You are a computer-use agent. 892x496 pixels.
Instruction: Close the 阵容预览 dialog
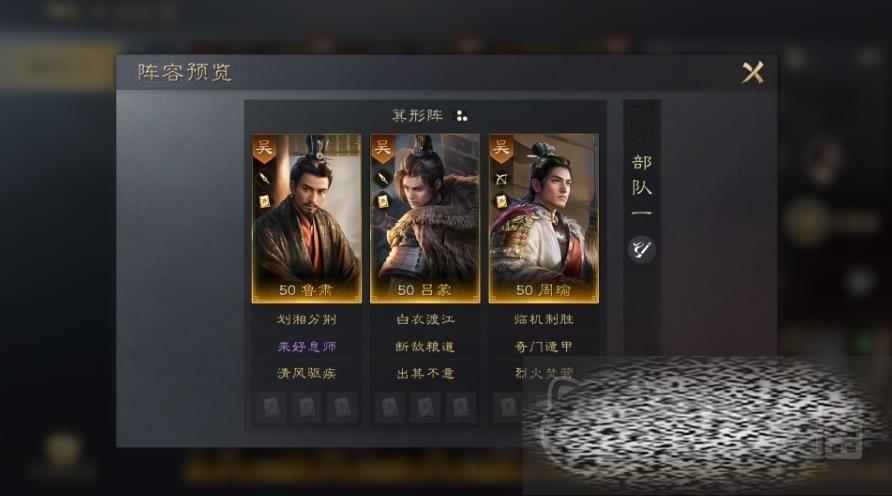pos(753,72)
